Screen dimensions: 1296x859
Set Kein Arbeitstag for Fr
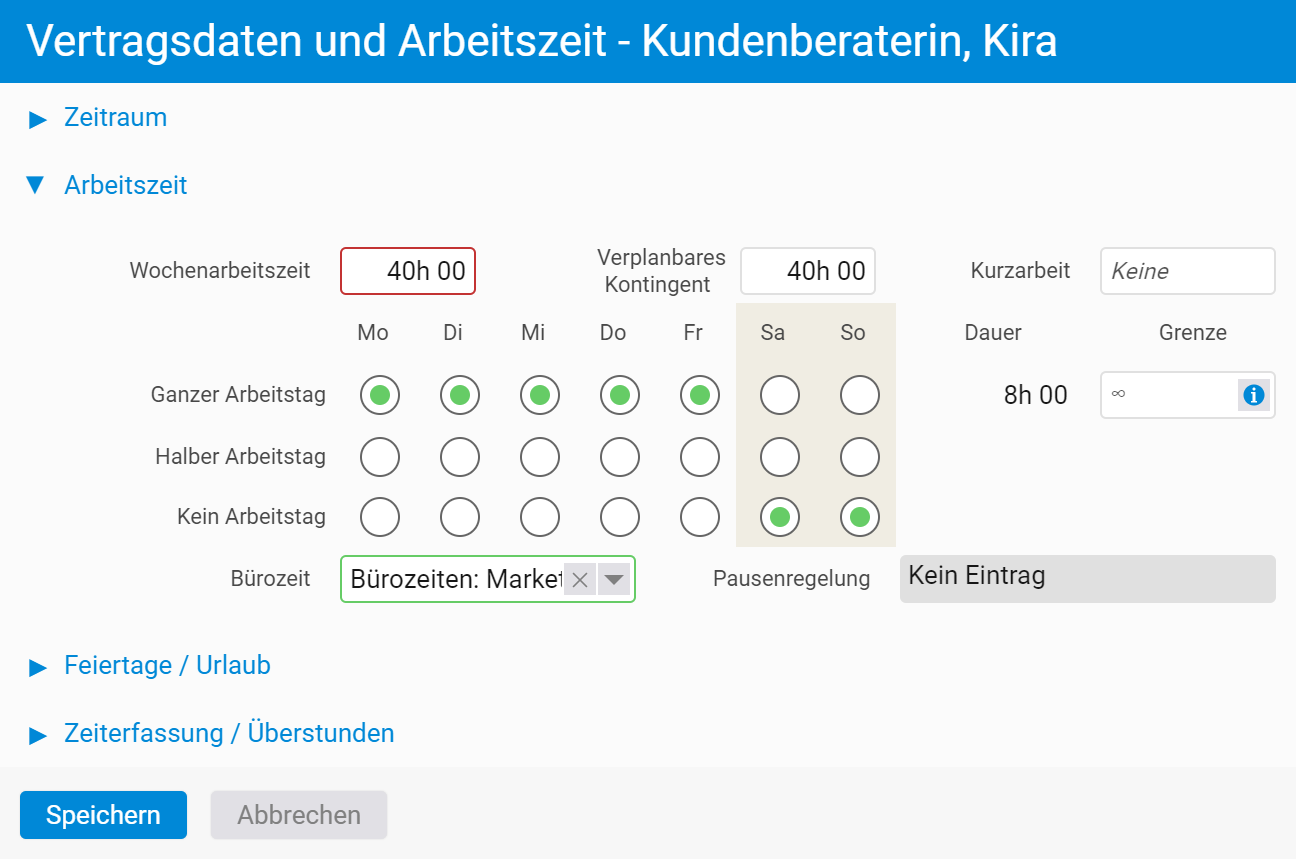[x=700, y=517]
